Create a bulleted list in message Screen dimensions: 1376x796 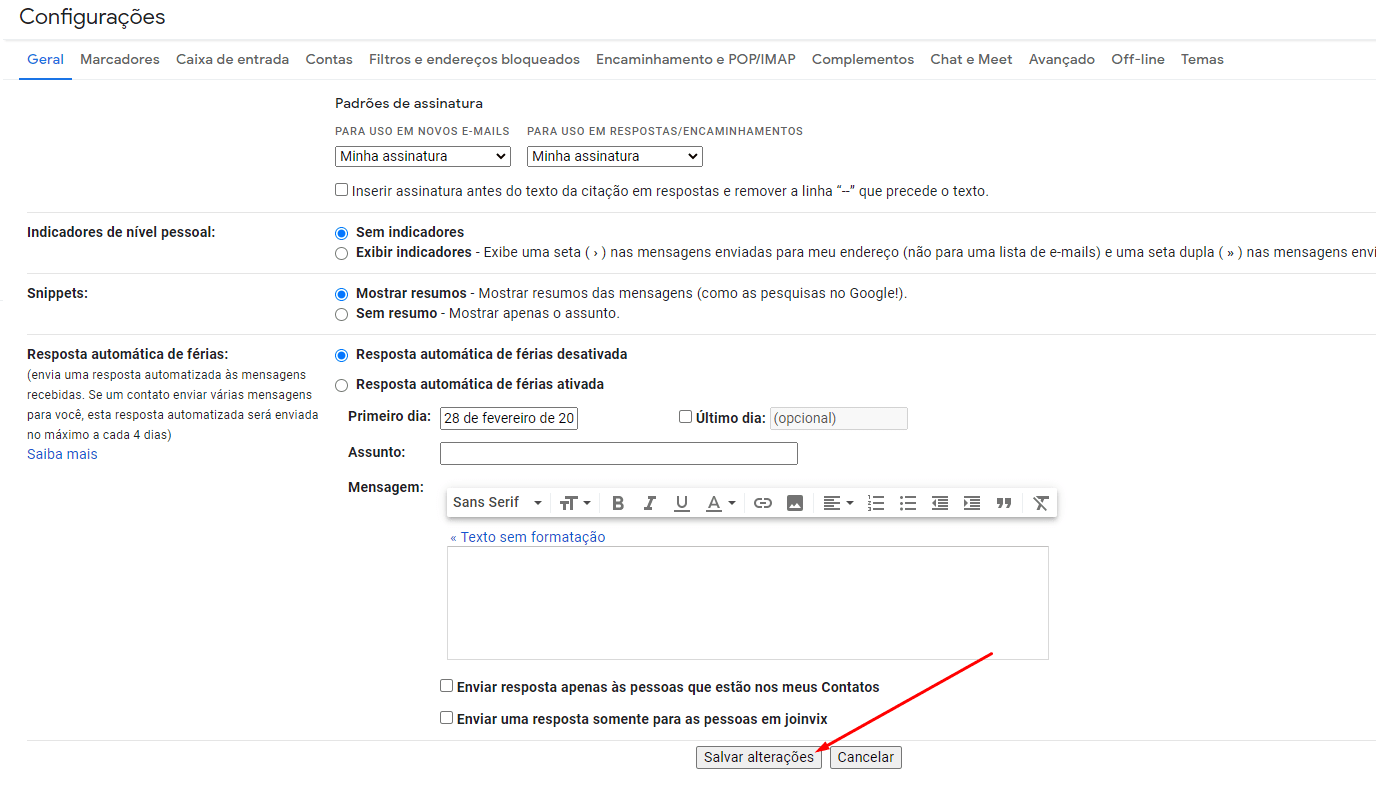tap(908, 503)
